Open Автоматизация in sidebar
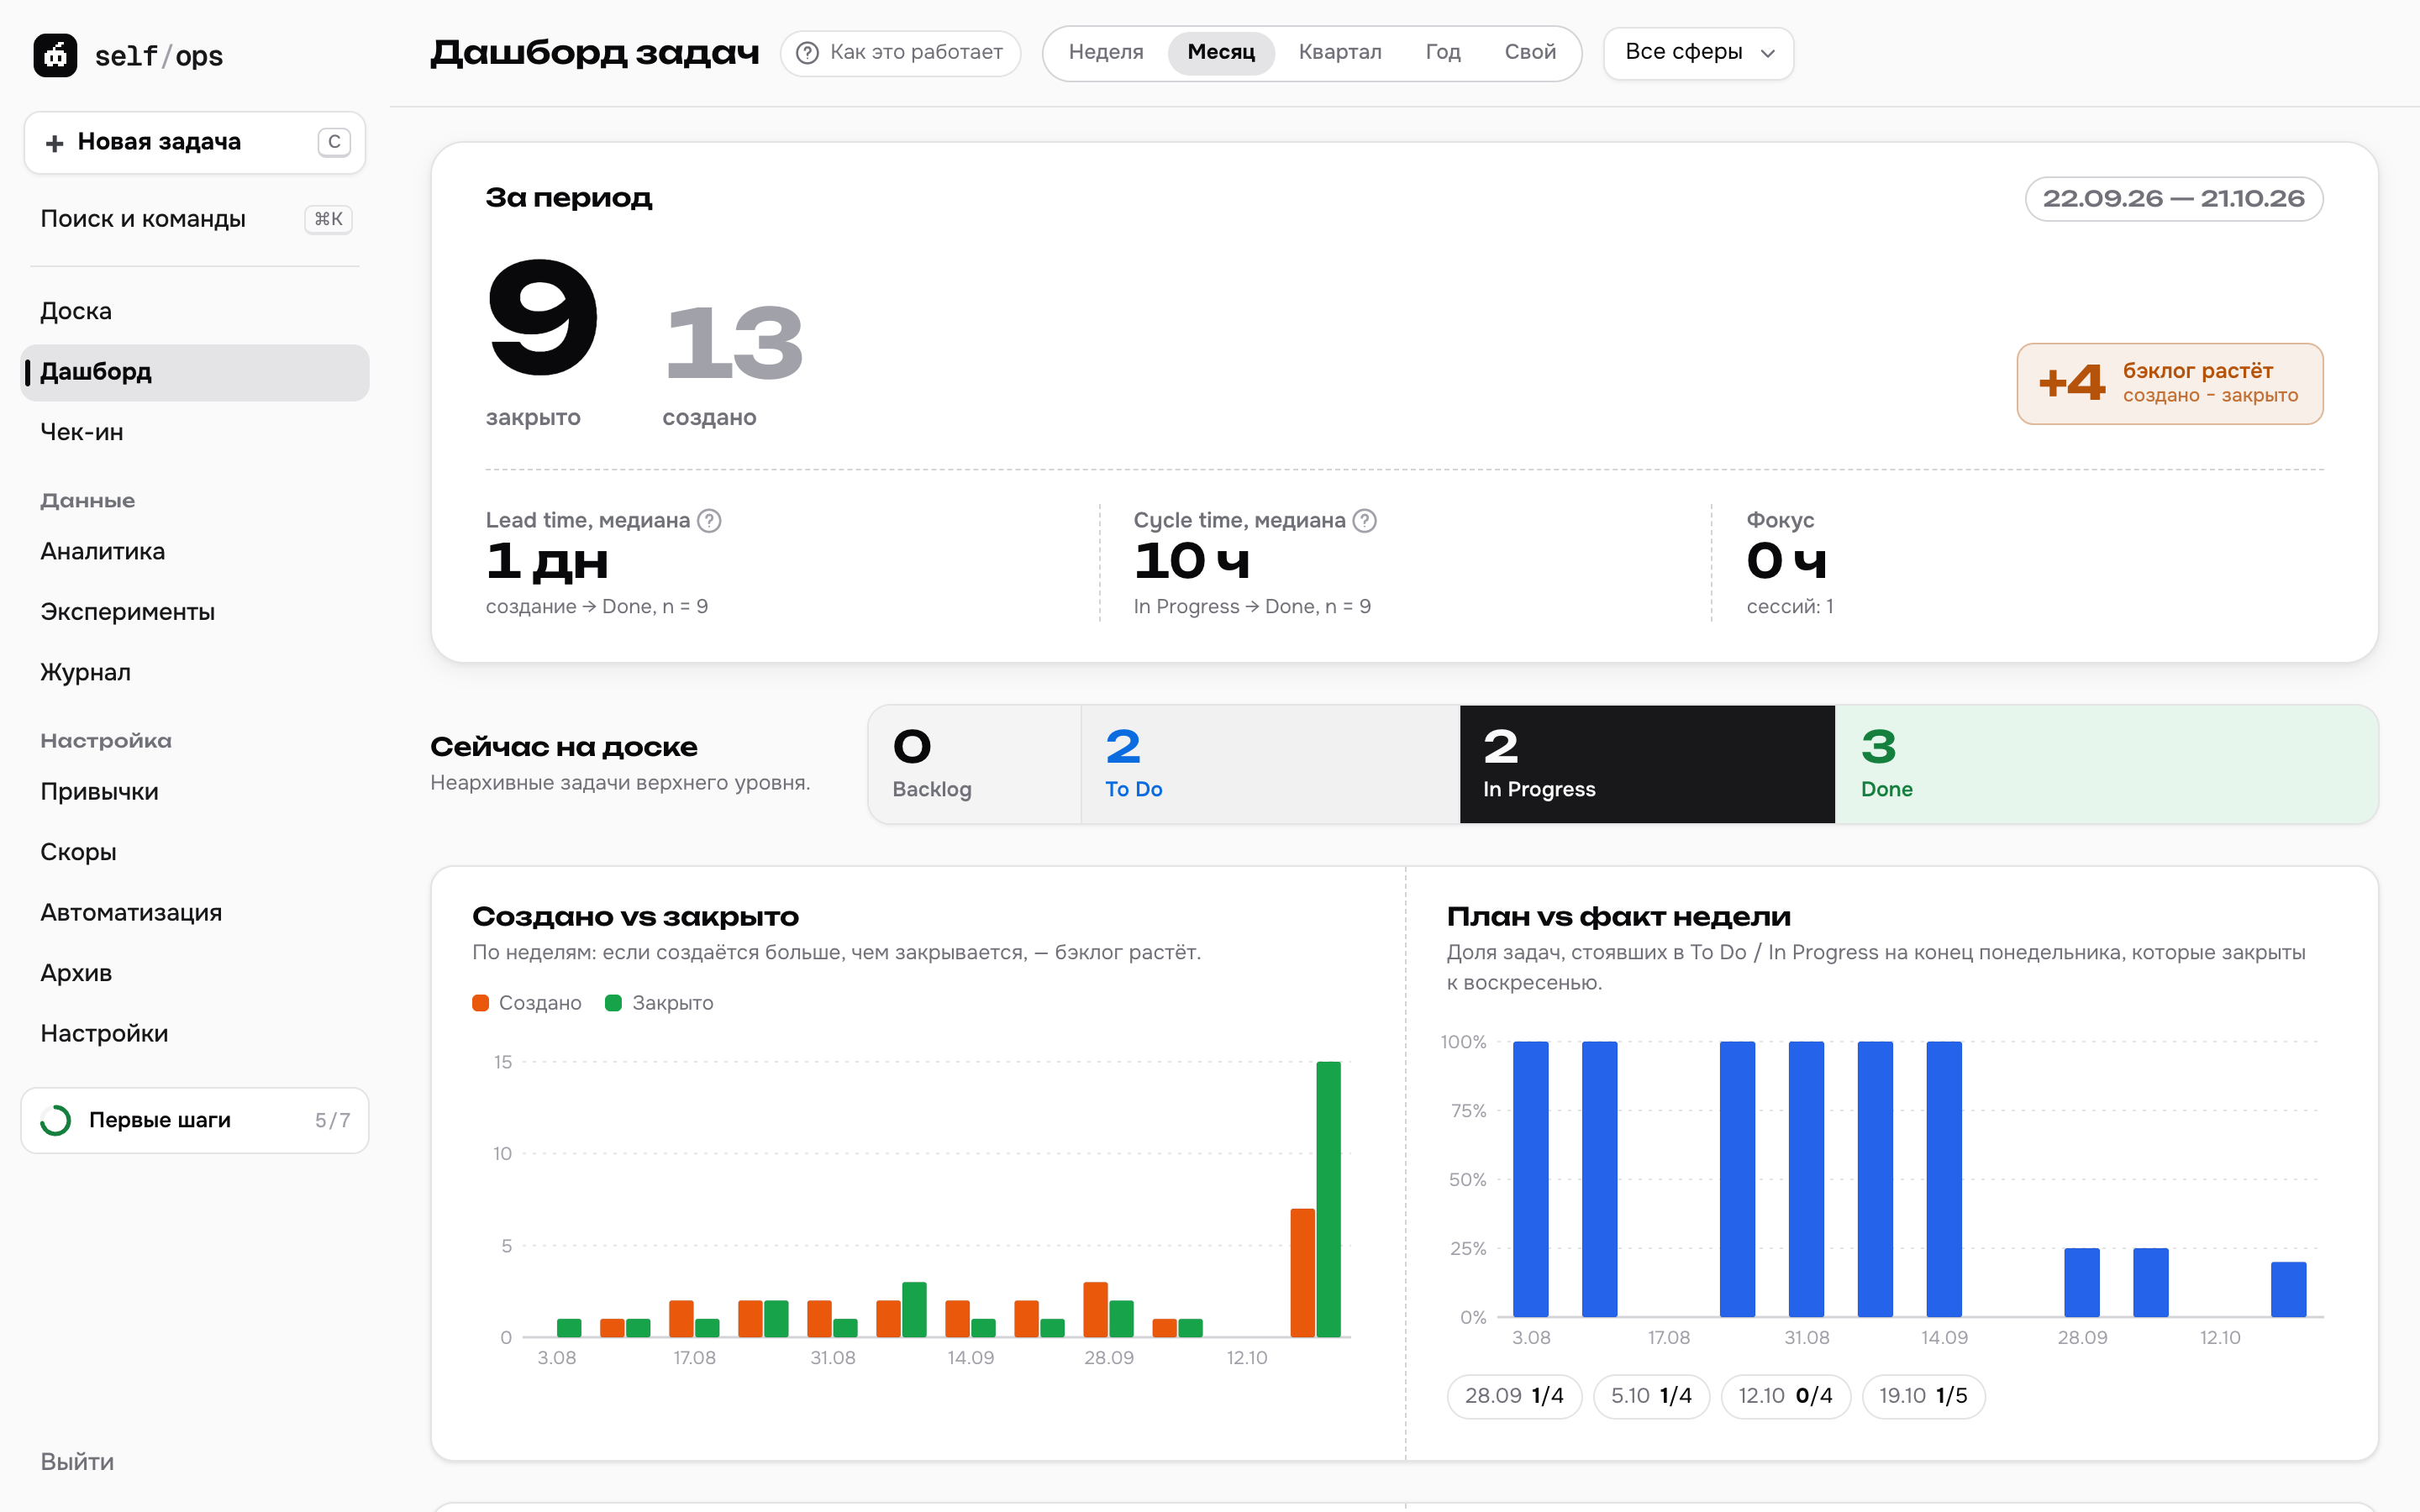2420x1512 pixels. point(195,912)
